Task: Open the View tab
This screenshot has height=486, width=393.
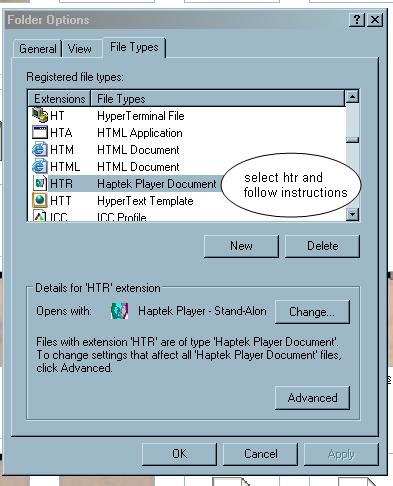Action: pyautogui.click(x=80, y=49)
